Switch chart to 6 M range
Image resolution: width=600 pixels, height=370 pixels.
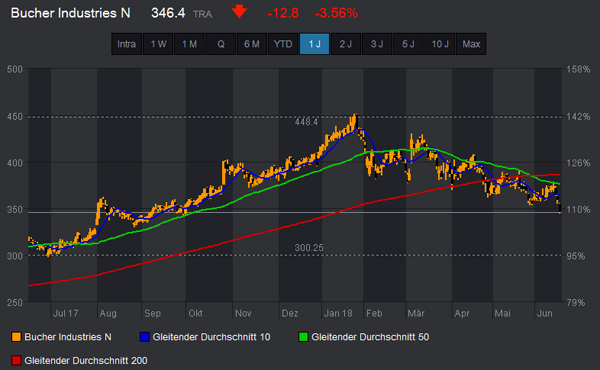click(252, 44)
